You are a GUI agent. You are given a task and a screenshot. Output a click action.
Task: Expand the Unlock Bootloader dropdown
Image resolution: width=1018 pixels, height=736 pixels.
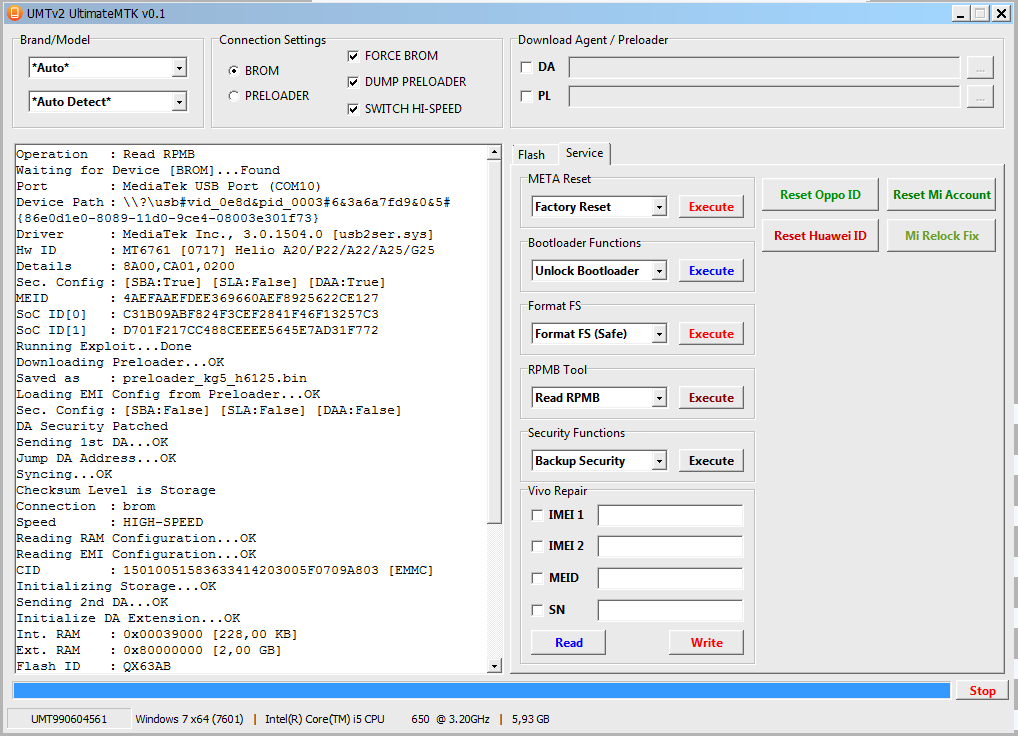pos(659,271)
